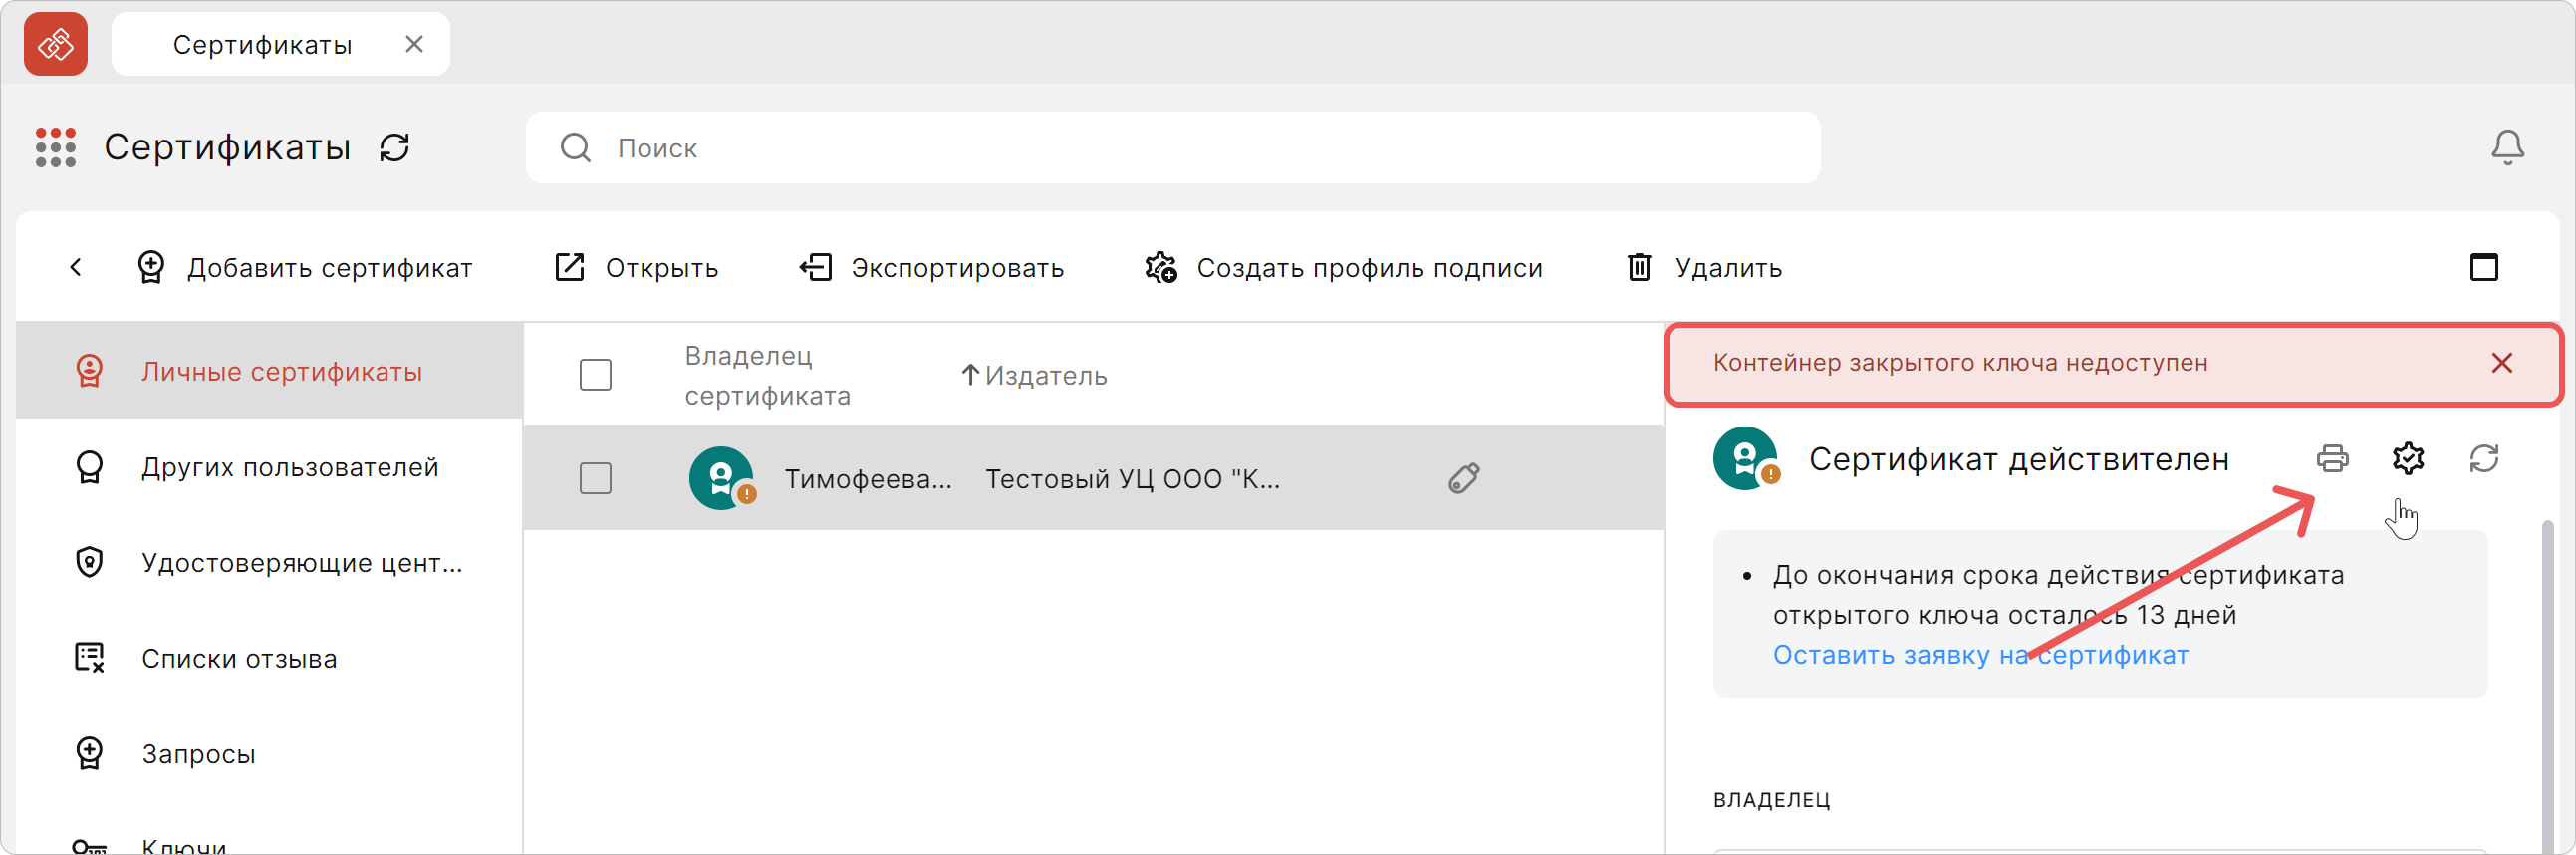Delete certificate using the trash icon

coord(1637,267)
